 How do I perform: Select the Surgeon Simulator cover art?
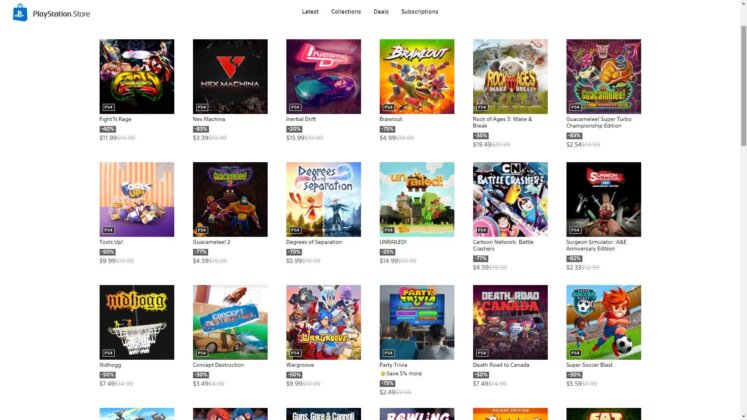[604, 199]
